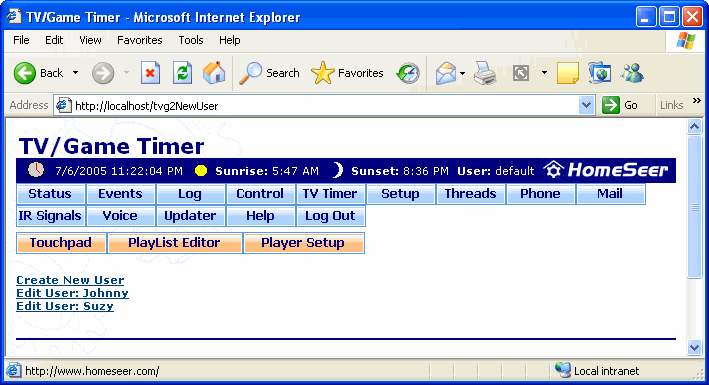Open Messenger people icon
The height and width of the screenshot is (385, 709).
click(632, 73)
